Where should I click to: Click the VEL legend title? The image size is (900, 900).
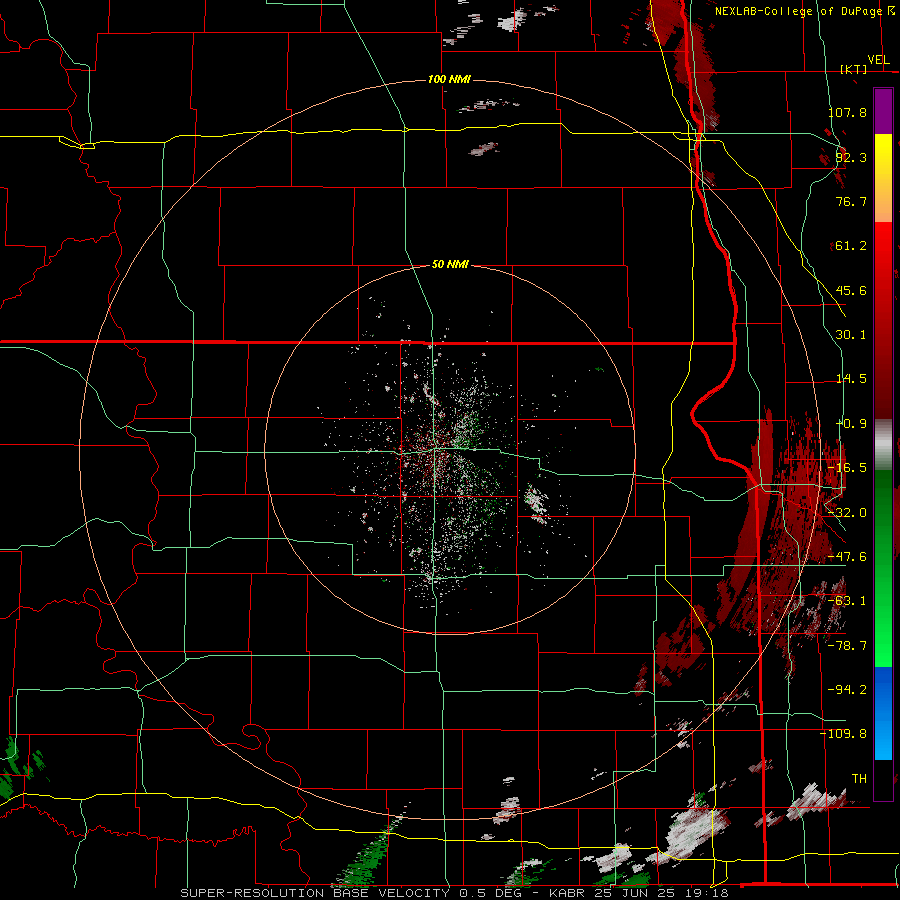pos(878,60)
